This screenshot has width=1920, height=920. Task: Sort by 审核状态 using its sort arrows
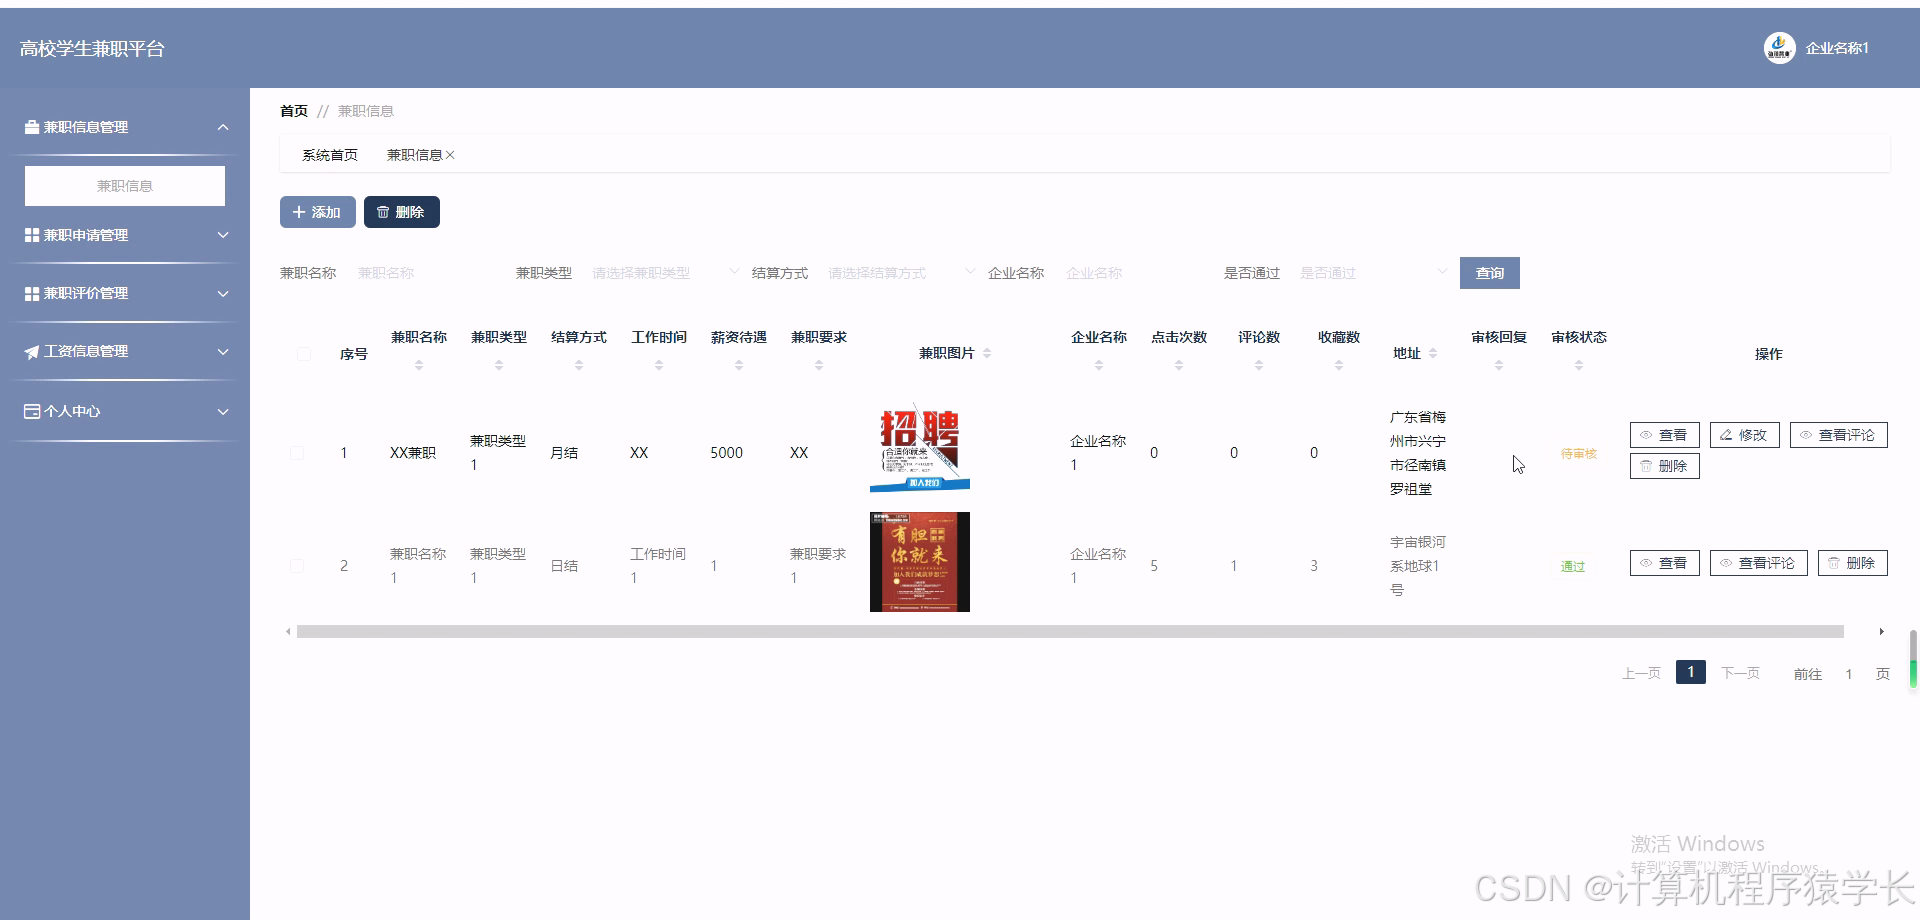click(x=1579, y=365)
